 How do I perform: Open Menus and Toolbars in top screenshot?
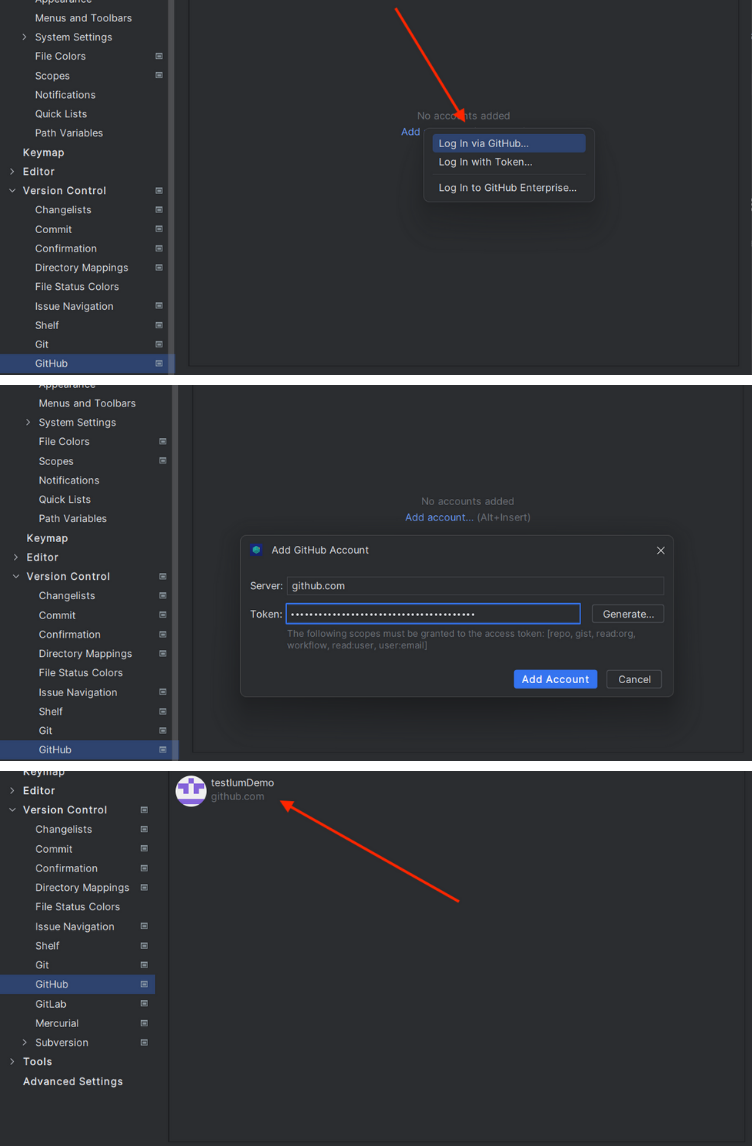point(83,18)
